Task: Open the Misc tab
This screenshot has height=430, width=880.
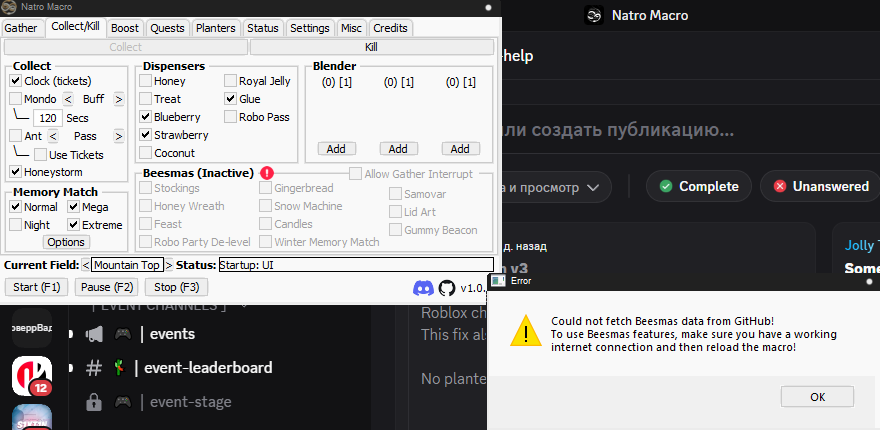Action: click(x=351, y=28)
